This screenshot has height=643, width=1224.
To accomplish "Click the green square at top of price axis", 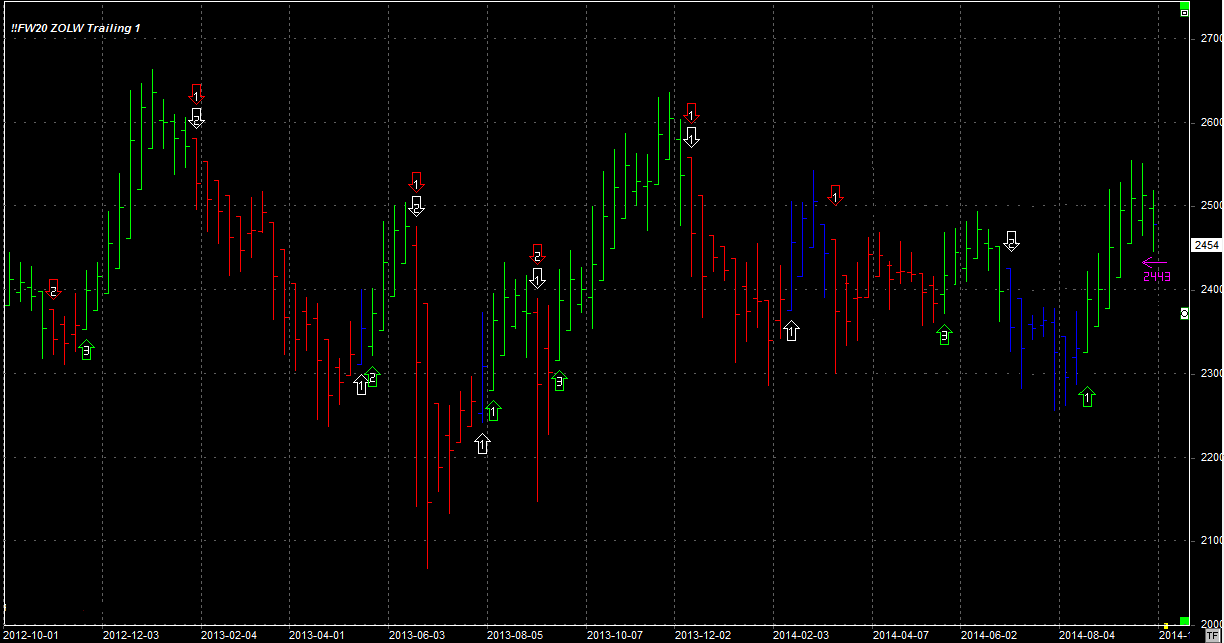I will [x=1185, y=12].
